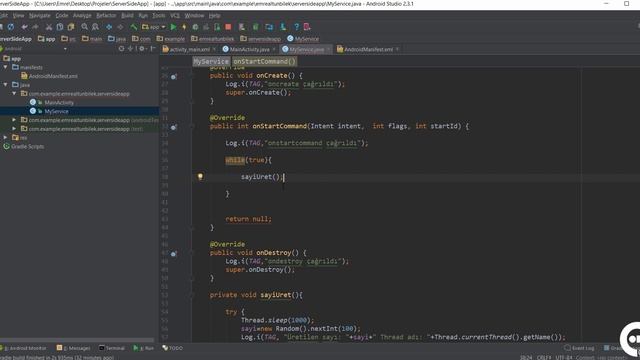Click the Attach debugger to process icon

pyautogui.click(x=217, y=27)
